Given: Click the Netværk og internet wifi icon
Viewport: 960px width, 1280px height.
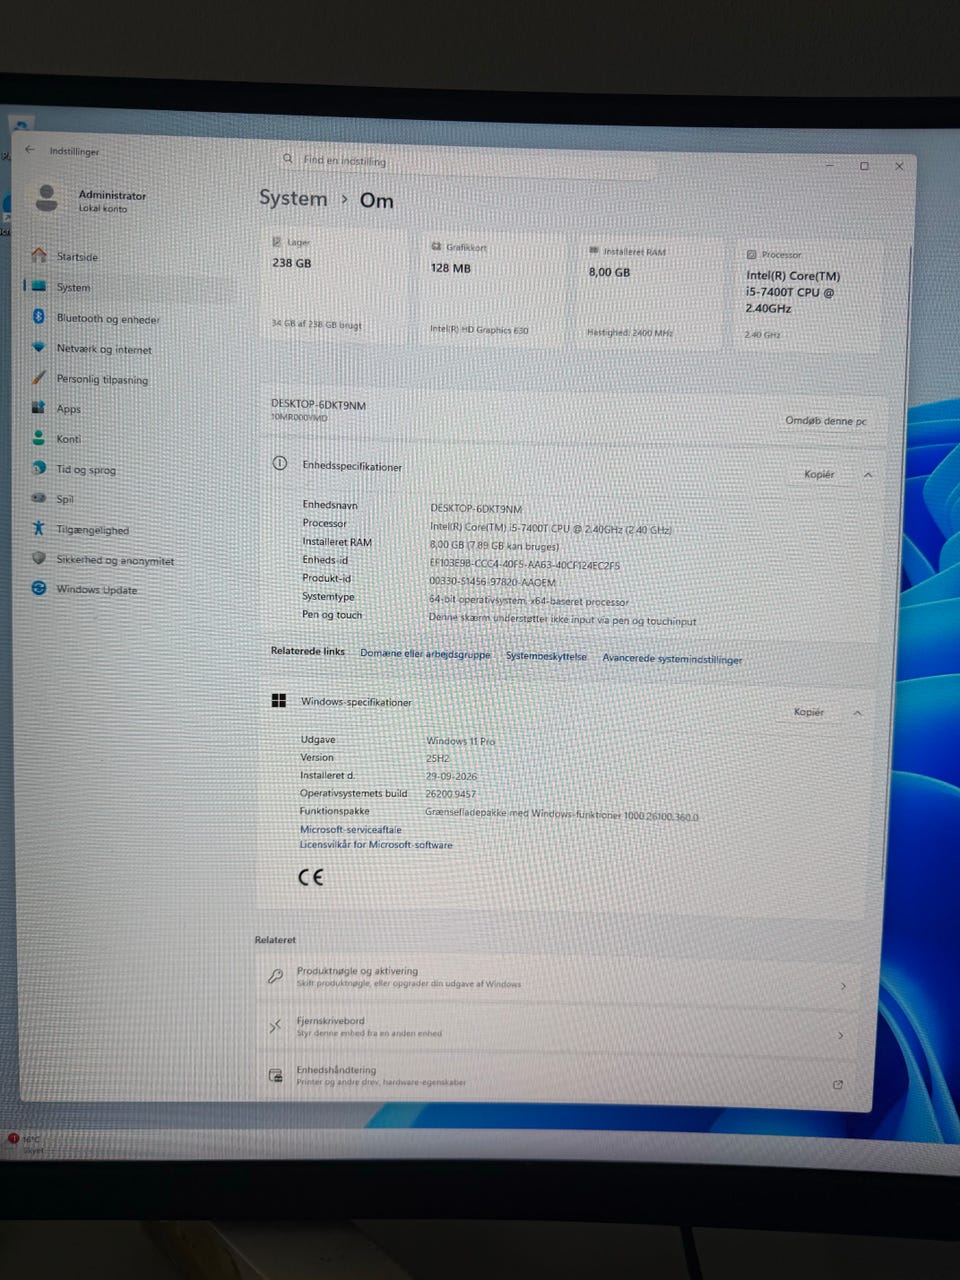Looking at the screenshot, I should pos(38,347).
